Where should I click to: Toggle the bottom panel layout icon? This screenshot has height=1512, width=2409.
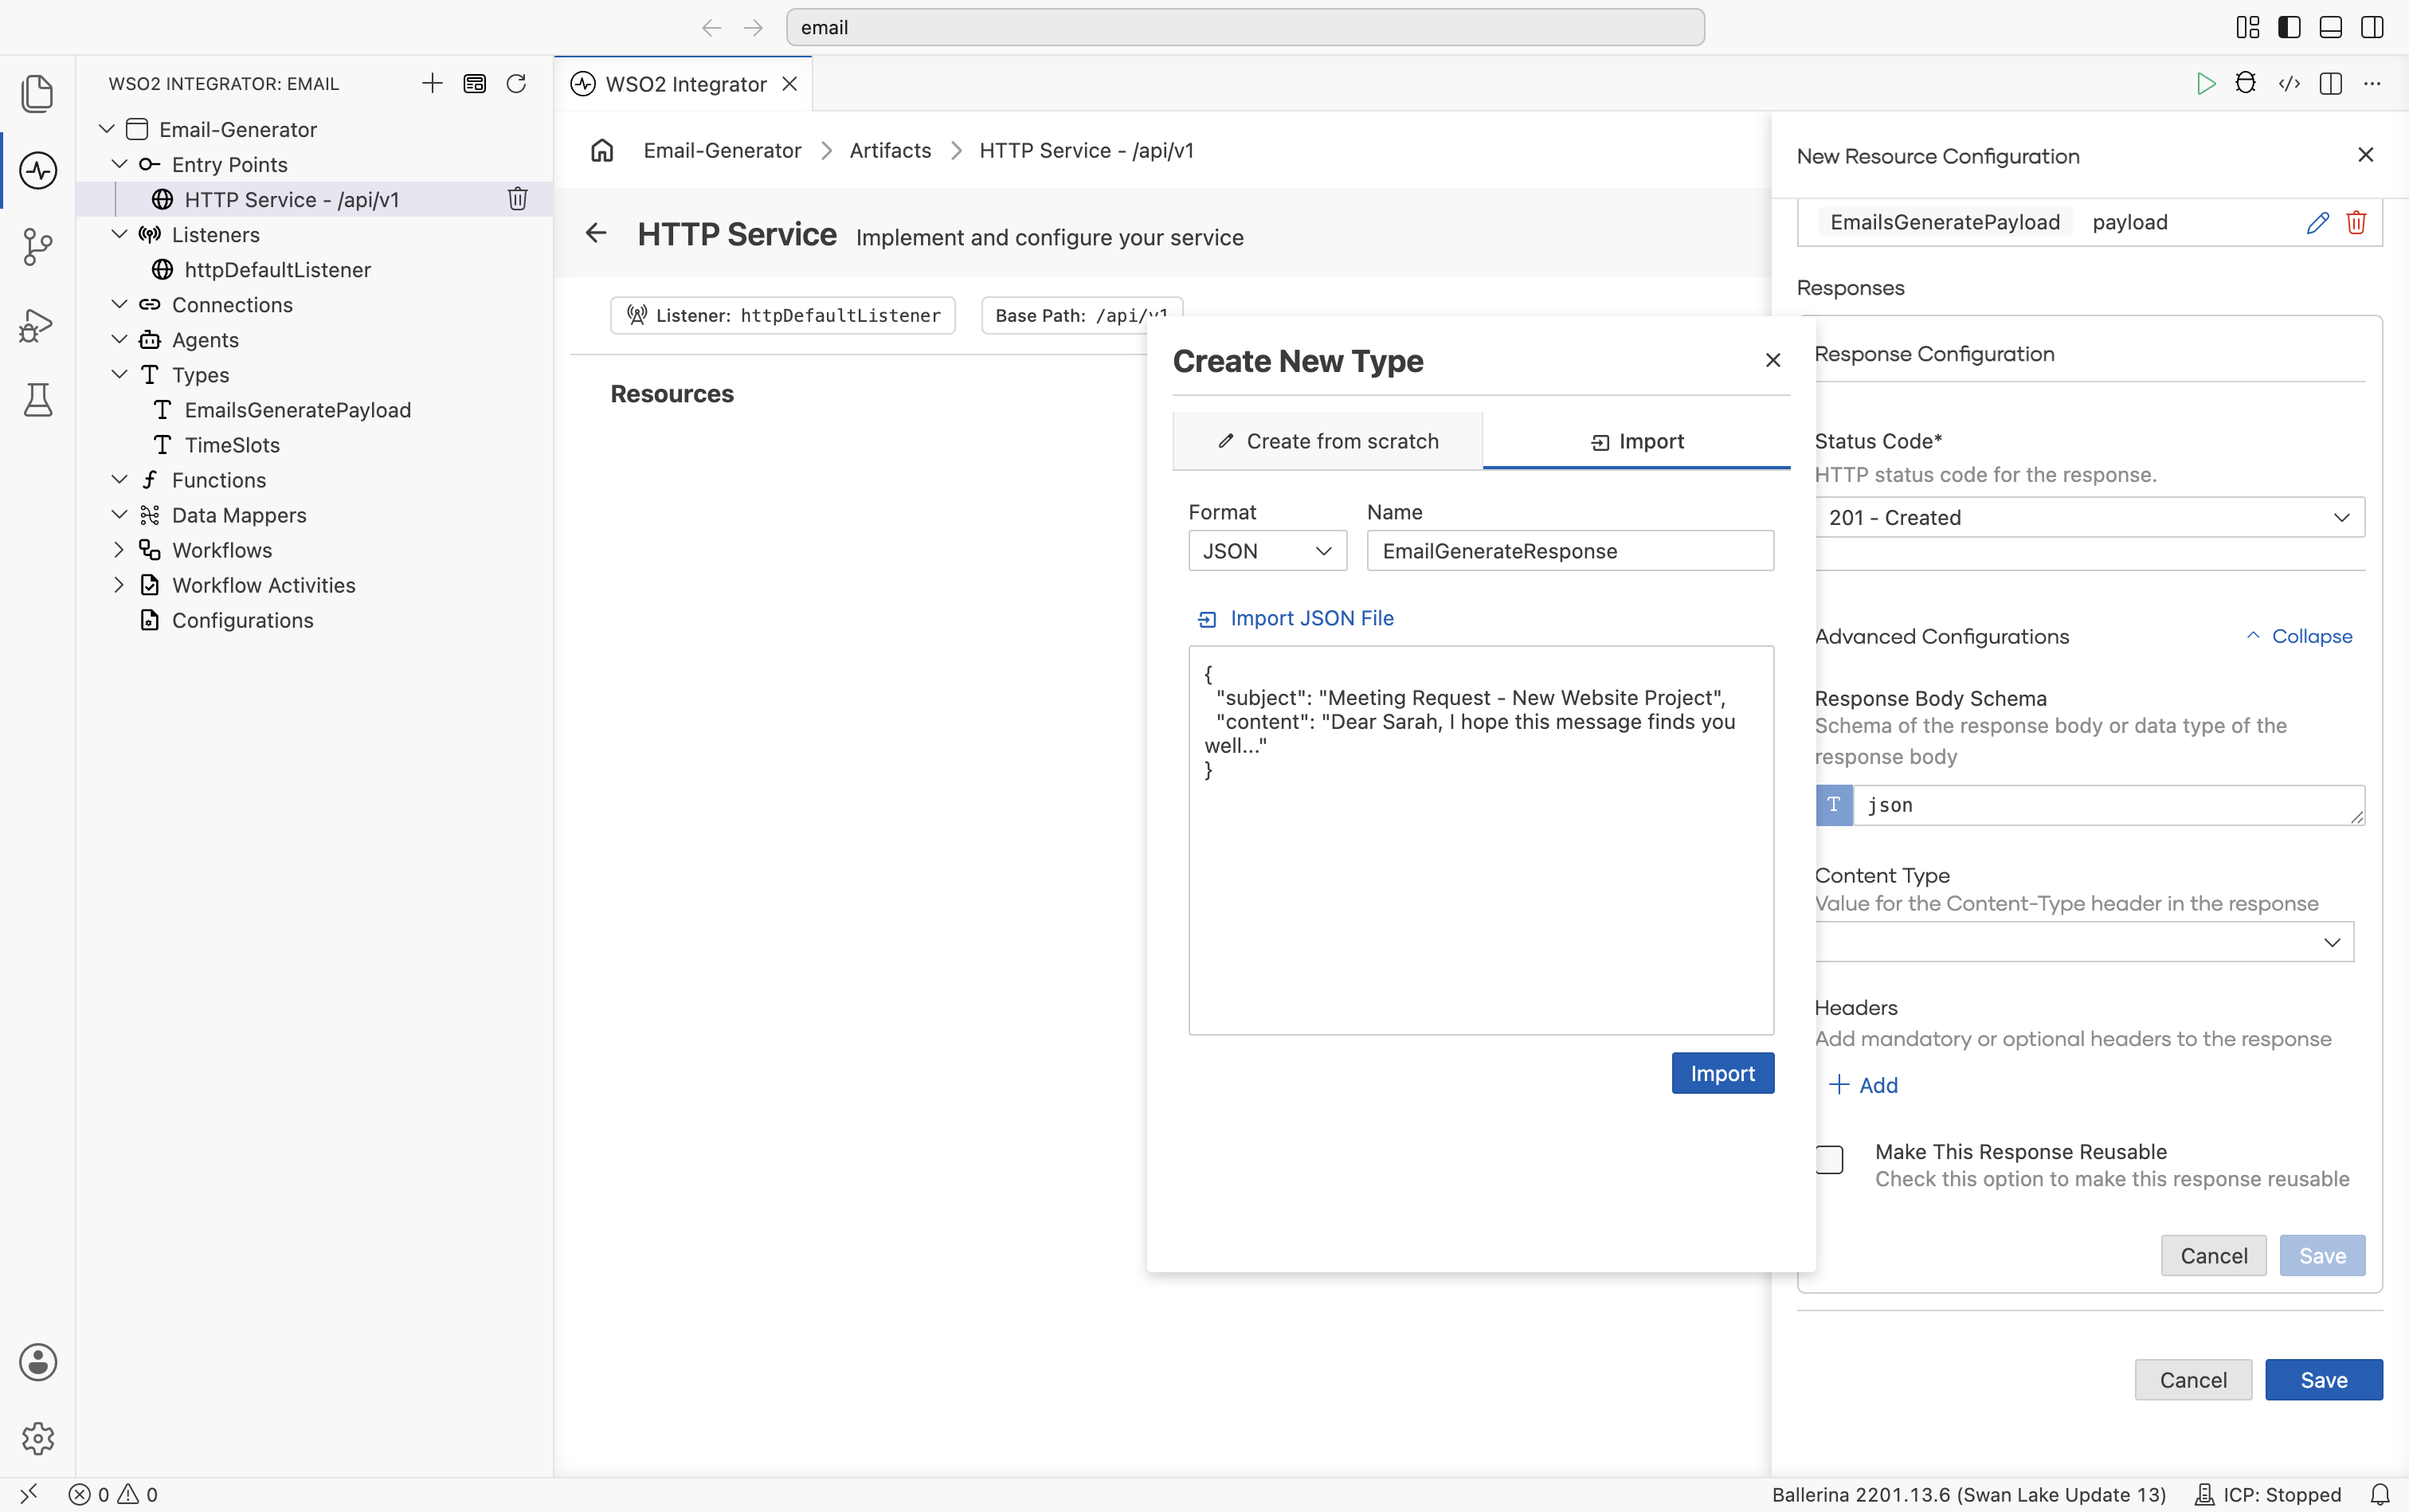tap(2330, 27)
